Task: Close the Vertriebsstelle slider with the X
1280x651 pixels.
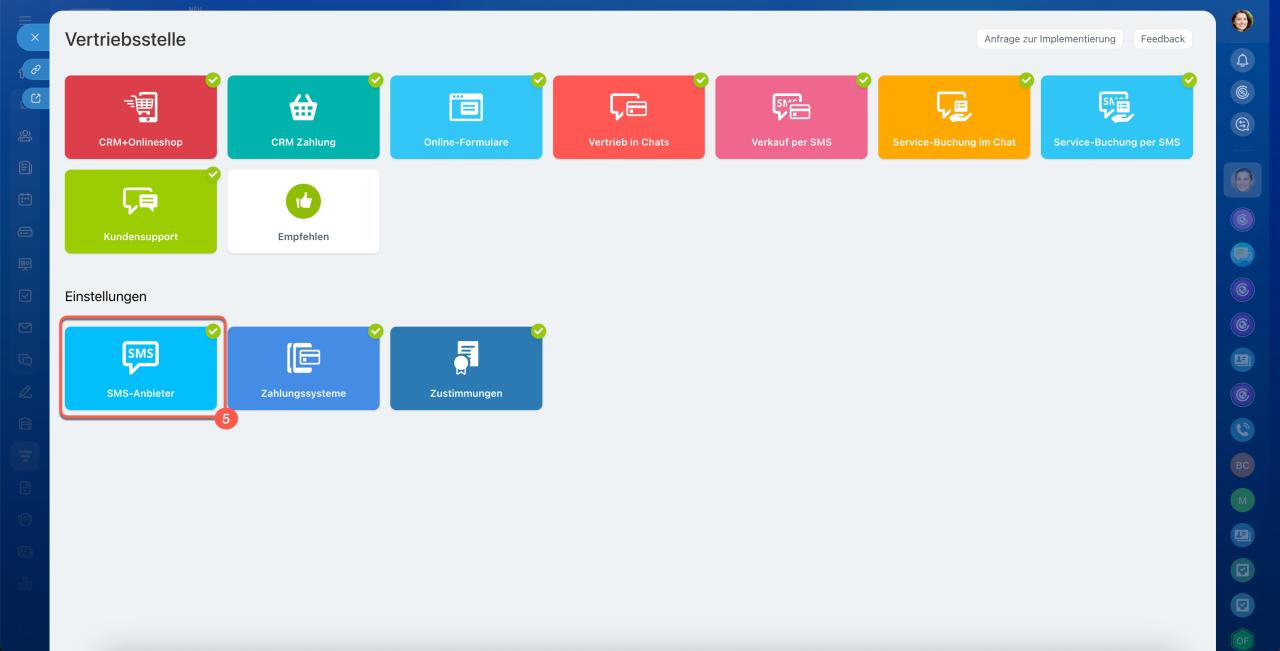Action: [x=35, y=37]
